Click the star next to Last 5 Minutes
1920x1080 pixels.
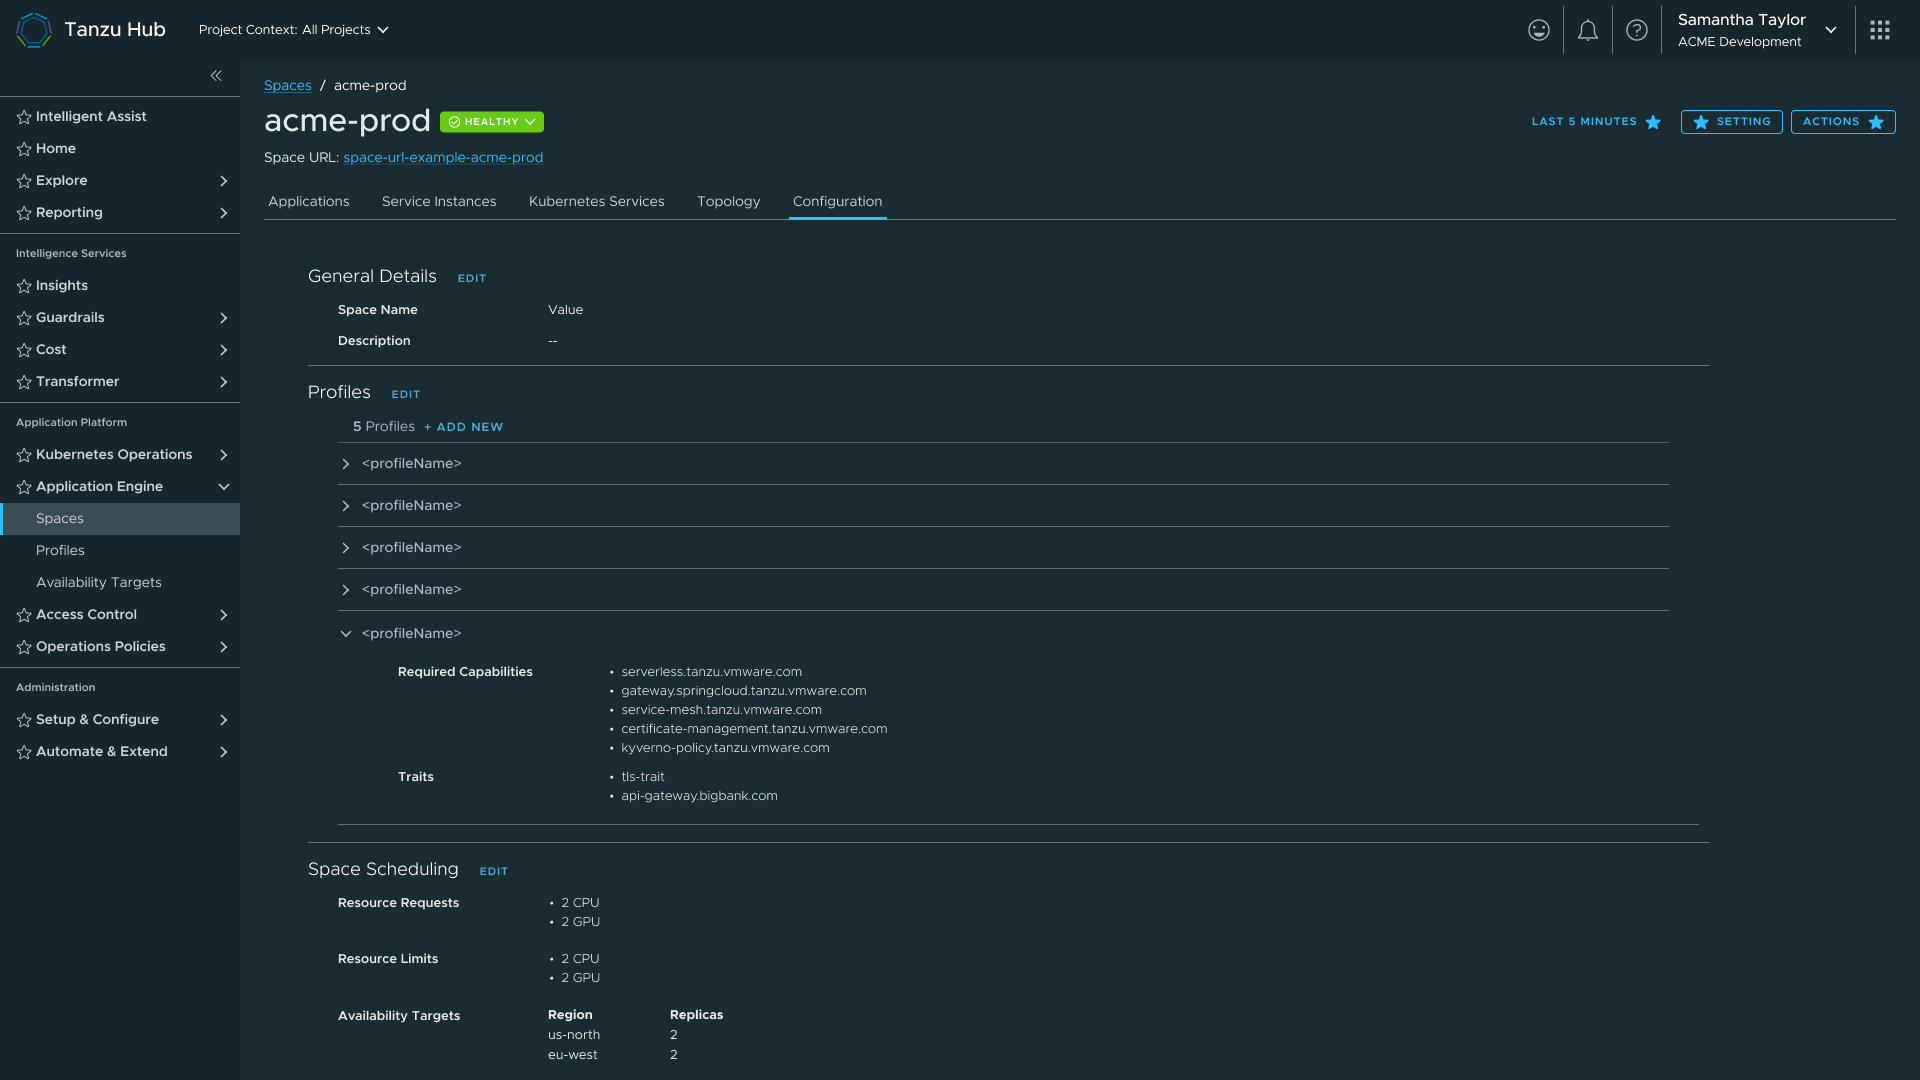1653,122
